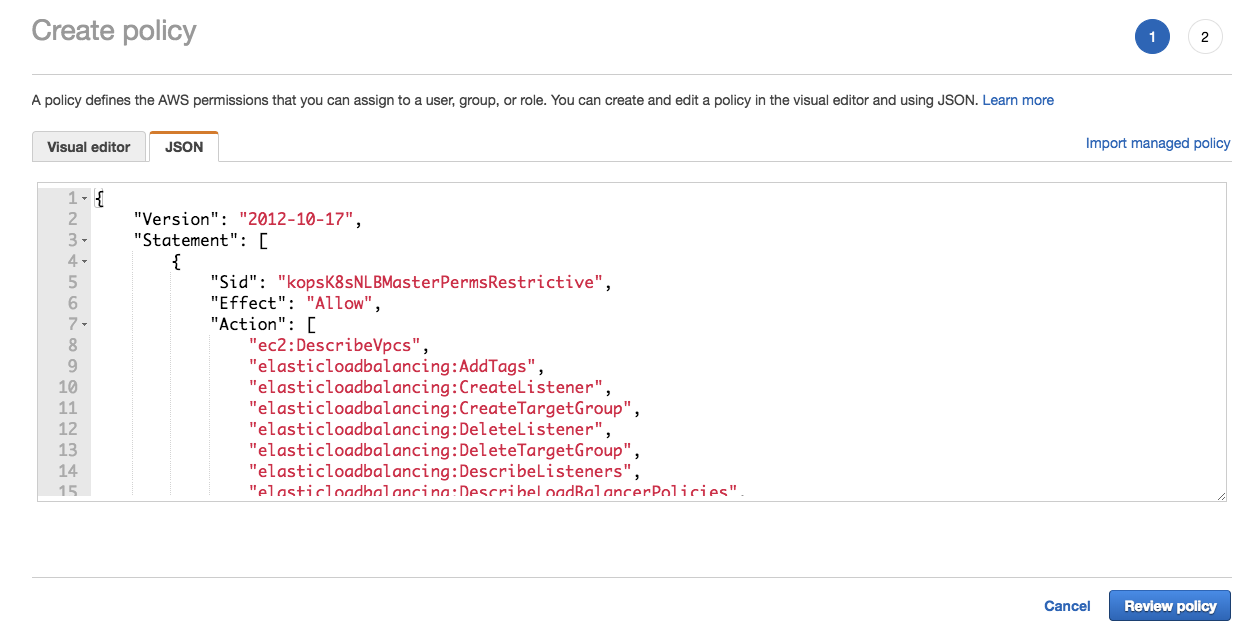Select step 2 circle indicator
Screen dimensions: 1260x638
coord(1204,36)
